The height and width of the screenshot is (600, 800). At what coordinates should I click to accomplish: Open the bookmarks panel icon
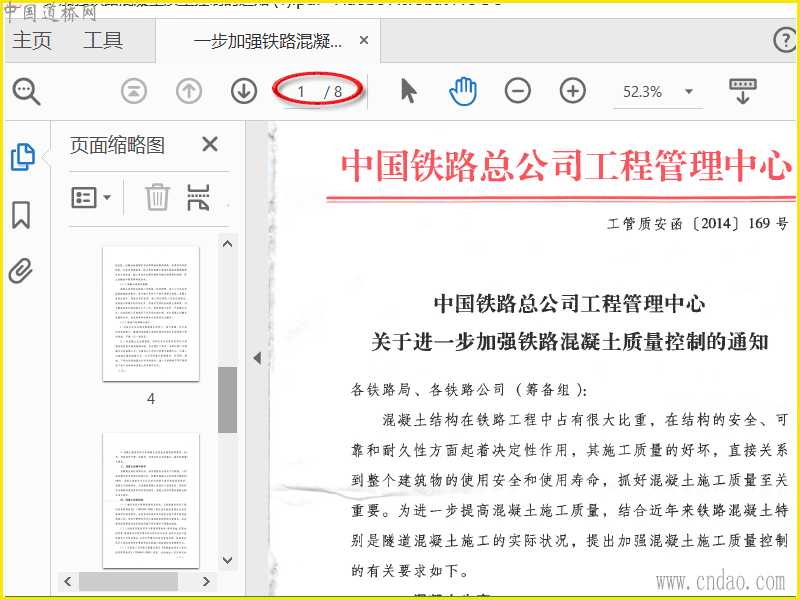[x=21, y=214]
